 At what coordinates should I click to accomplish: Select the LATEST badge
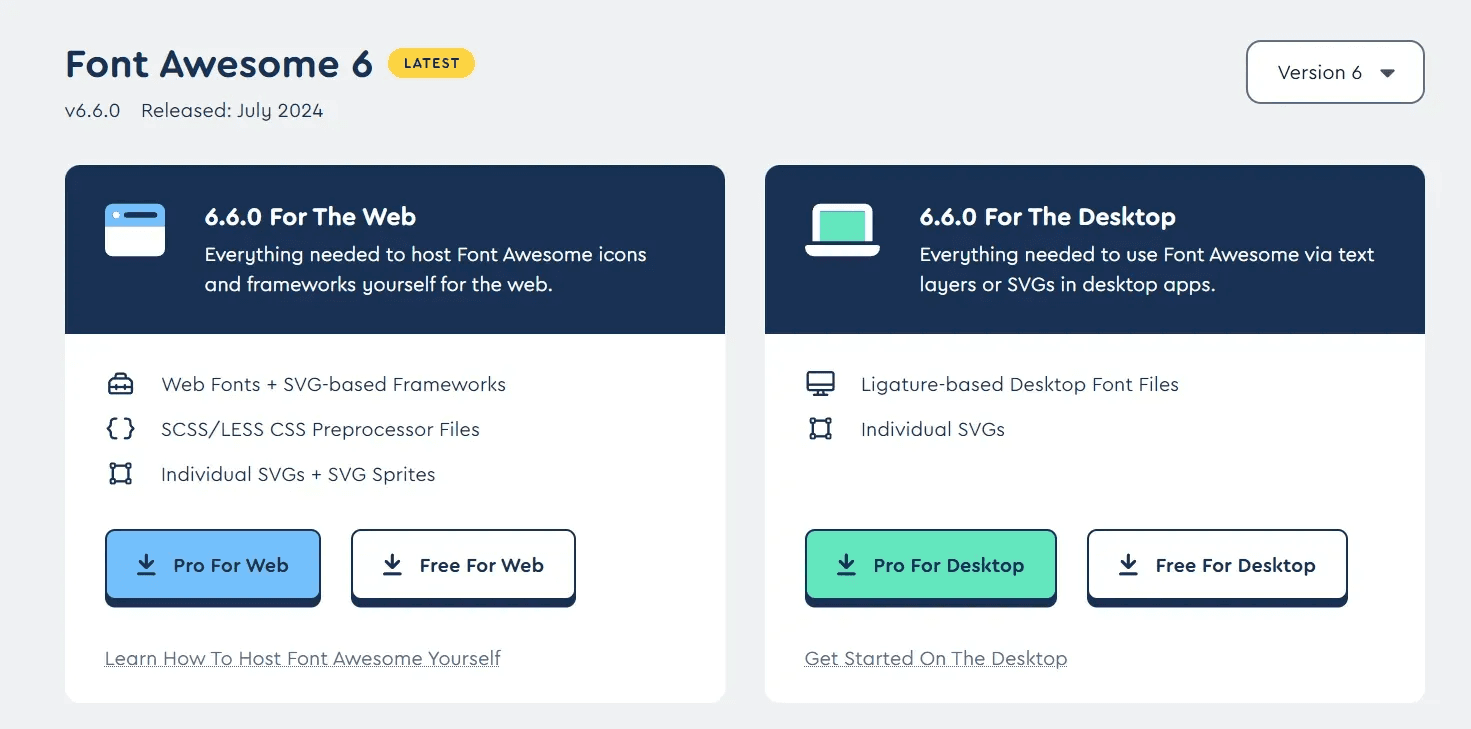click(x=431, y=63)
